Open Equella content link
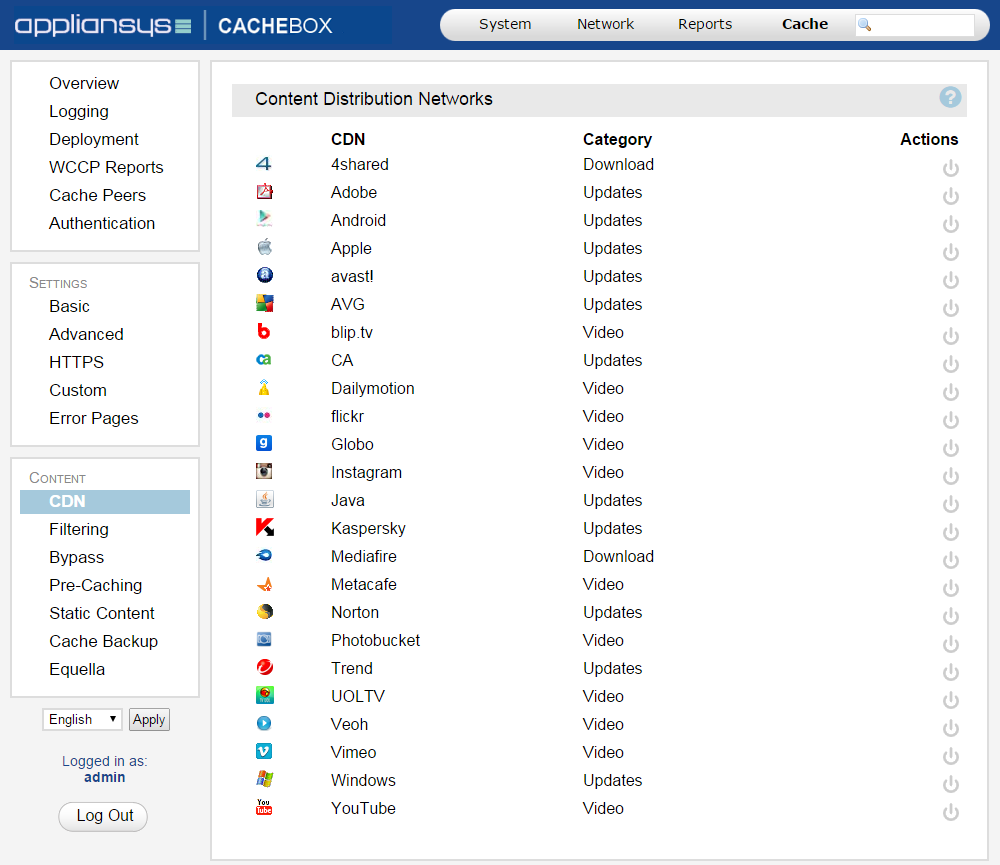Image resolution: width=1000 pixels, height=865 pixels. 77,669
